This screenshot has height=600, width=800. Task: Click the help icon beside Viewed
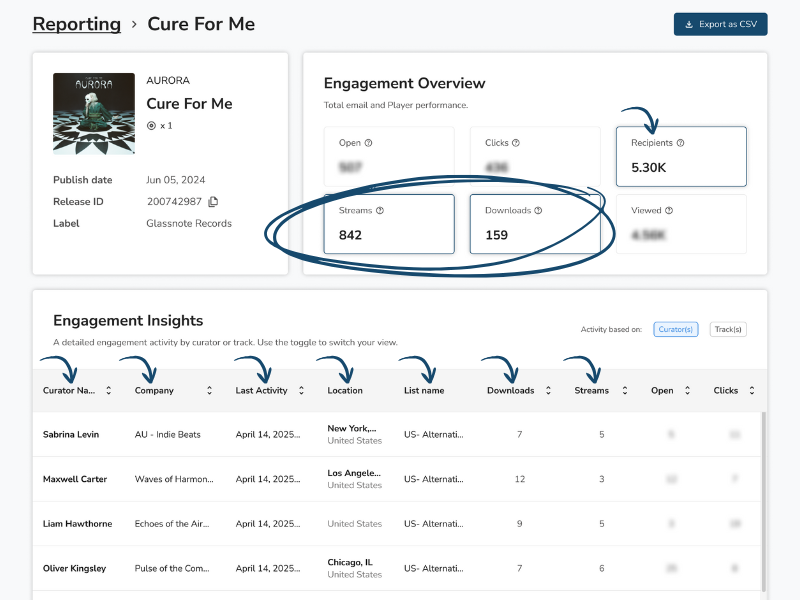tap(669, 211)
